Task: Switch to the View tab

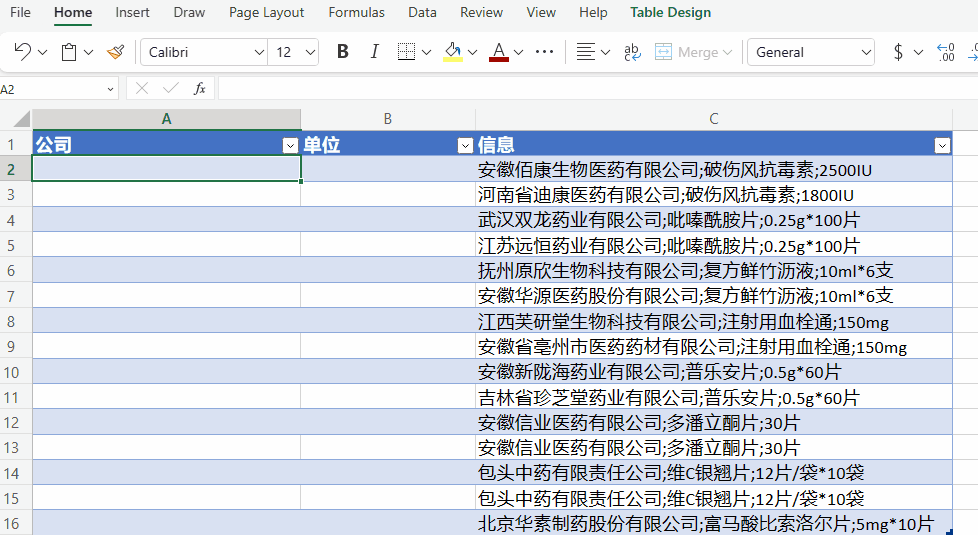Action: (541, 12)
